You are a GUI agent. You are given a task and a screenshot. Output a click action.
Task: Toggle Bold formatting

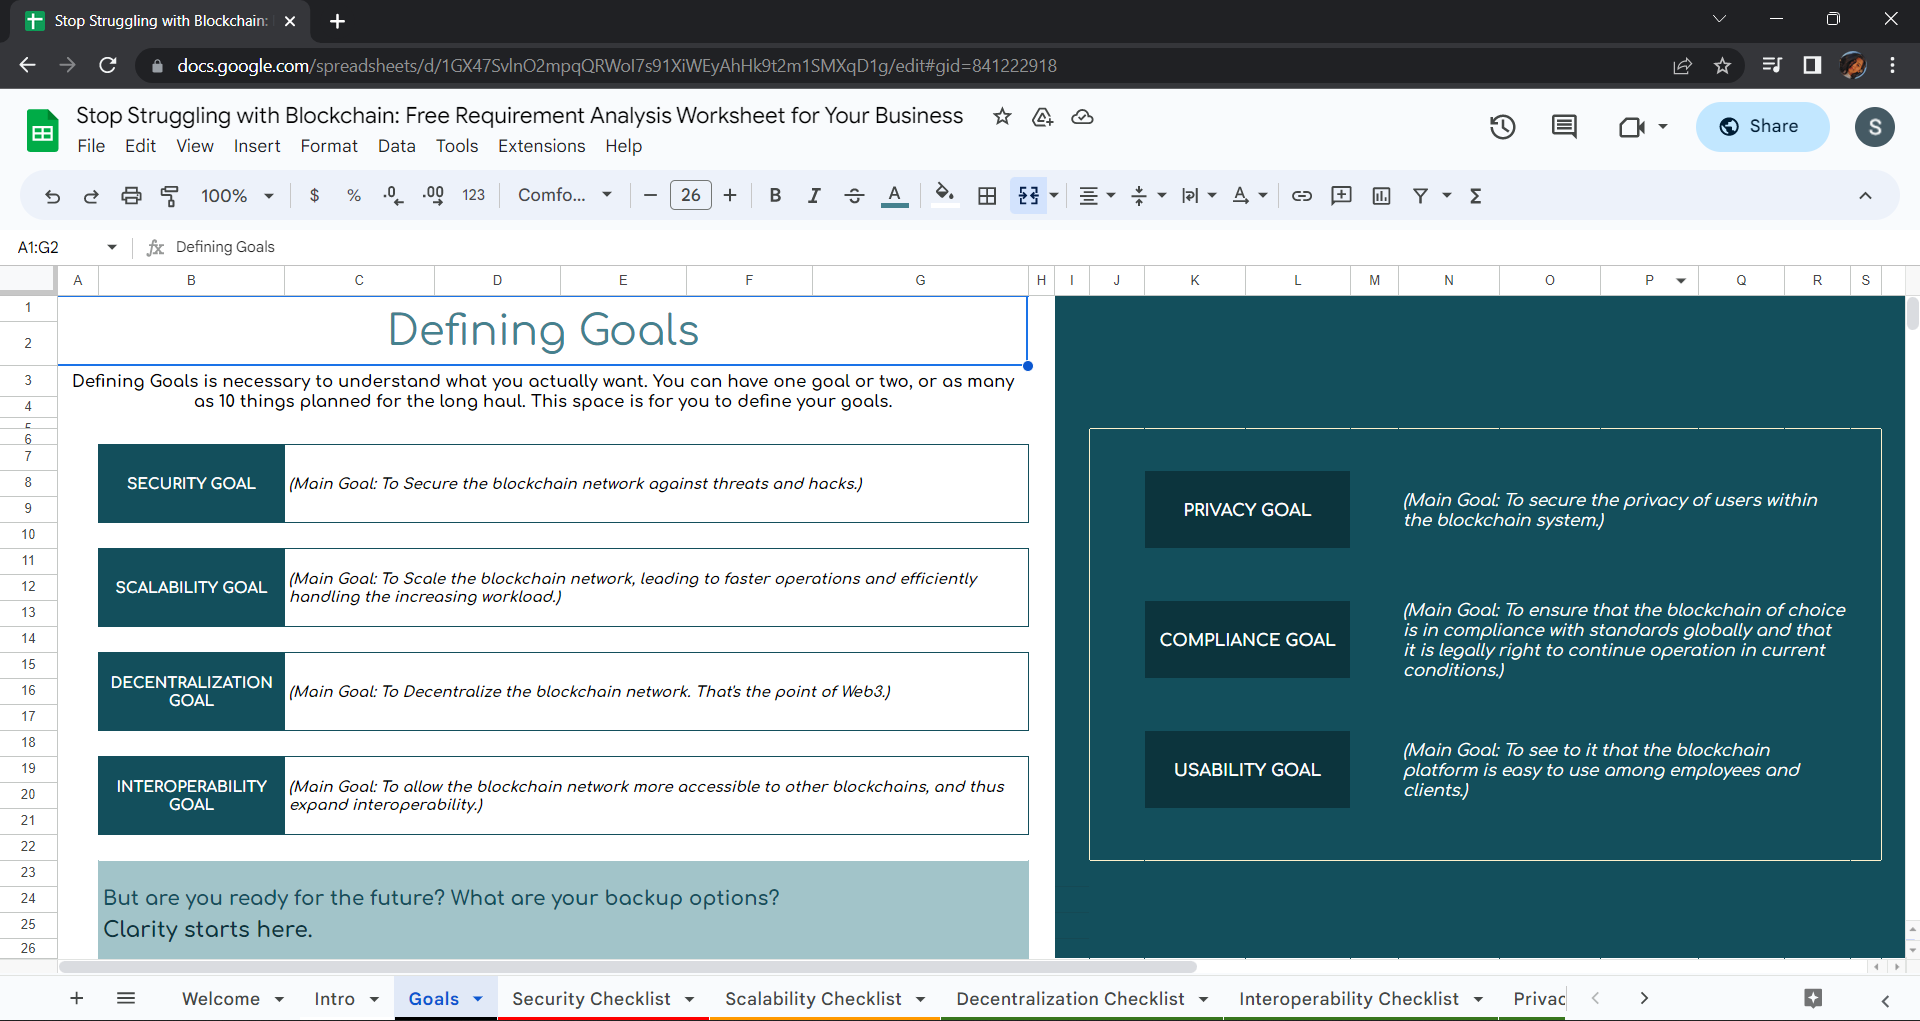(775, 196)
